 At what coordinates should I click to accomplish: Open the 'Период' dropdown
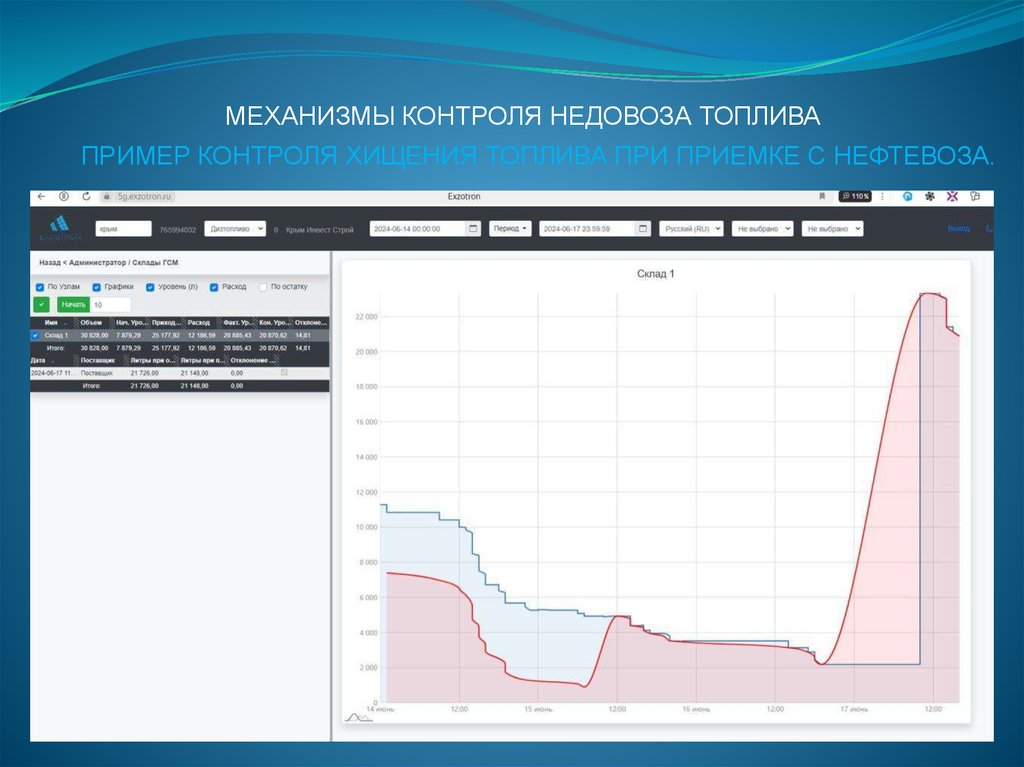510,229
